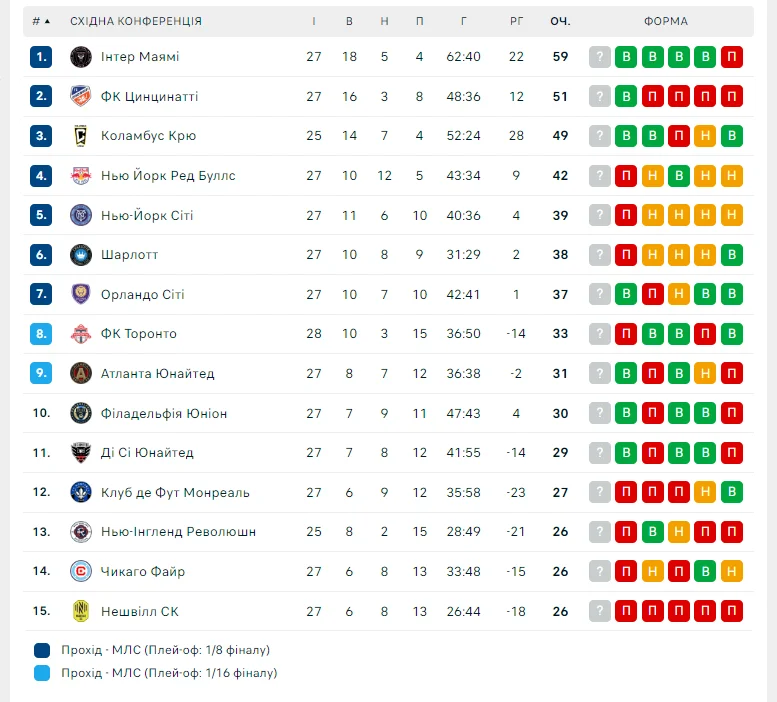This screenshot has width=777, height=702.
Task: Click the Atlanta United logo
Action: 81,374
